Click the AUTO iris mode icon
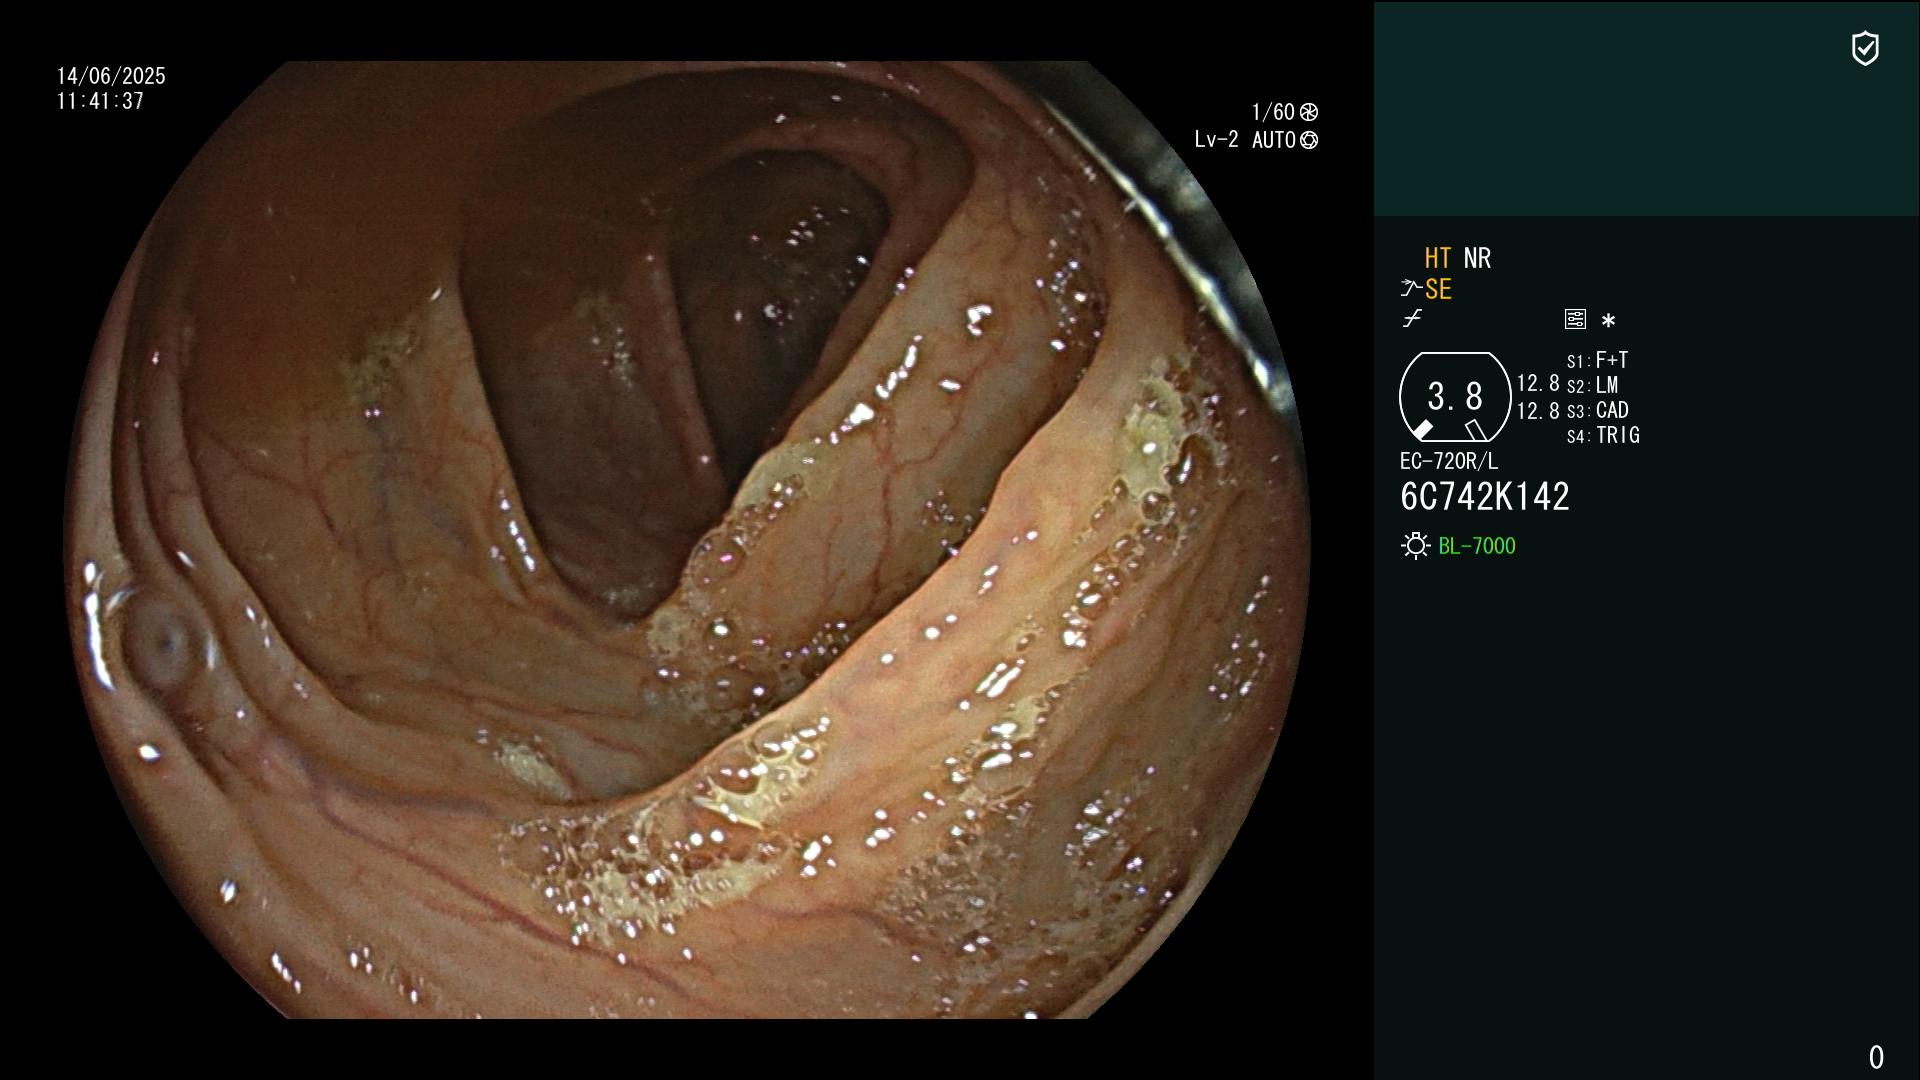The image size is (1920, 1080). point(1309,140)
